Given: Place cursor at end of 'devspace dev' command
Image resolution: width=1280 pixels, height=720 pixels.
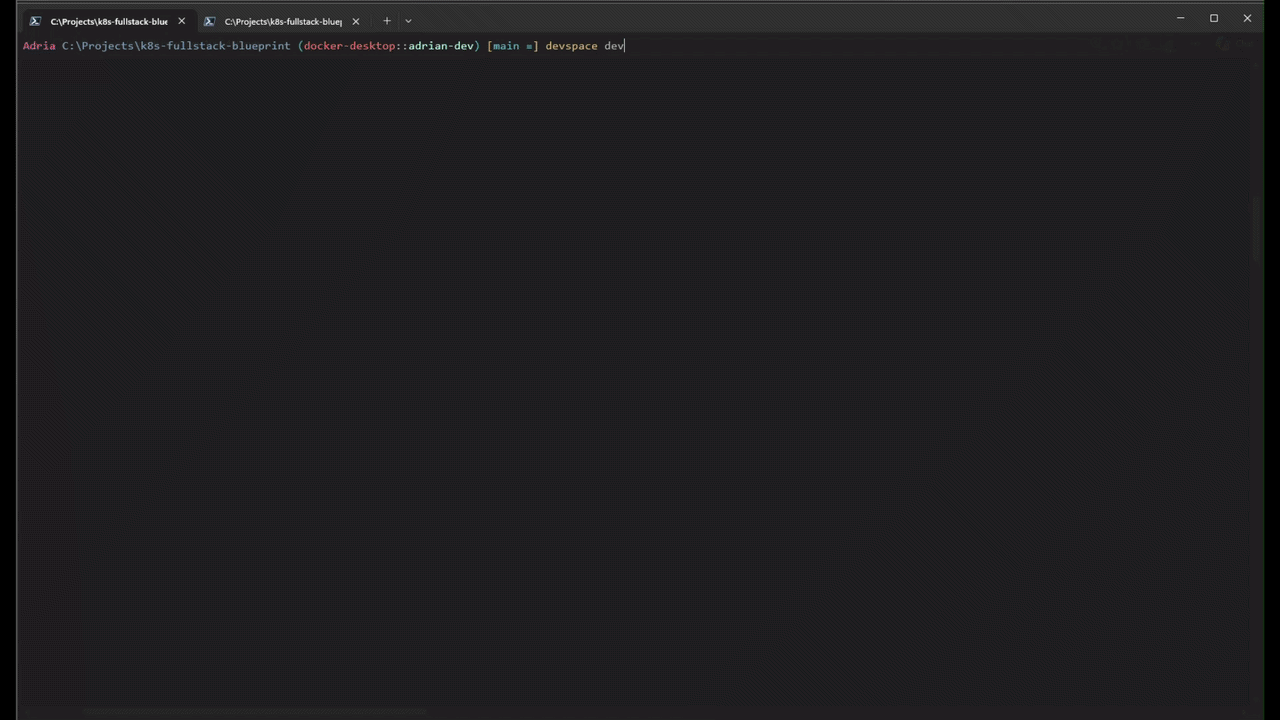Looking at the screenshot, I should tap(625, 46).
